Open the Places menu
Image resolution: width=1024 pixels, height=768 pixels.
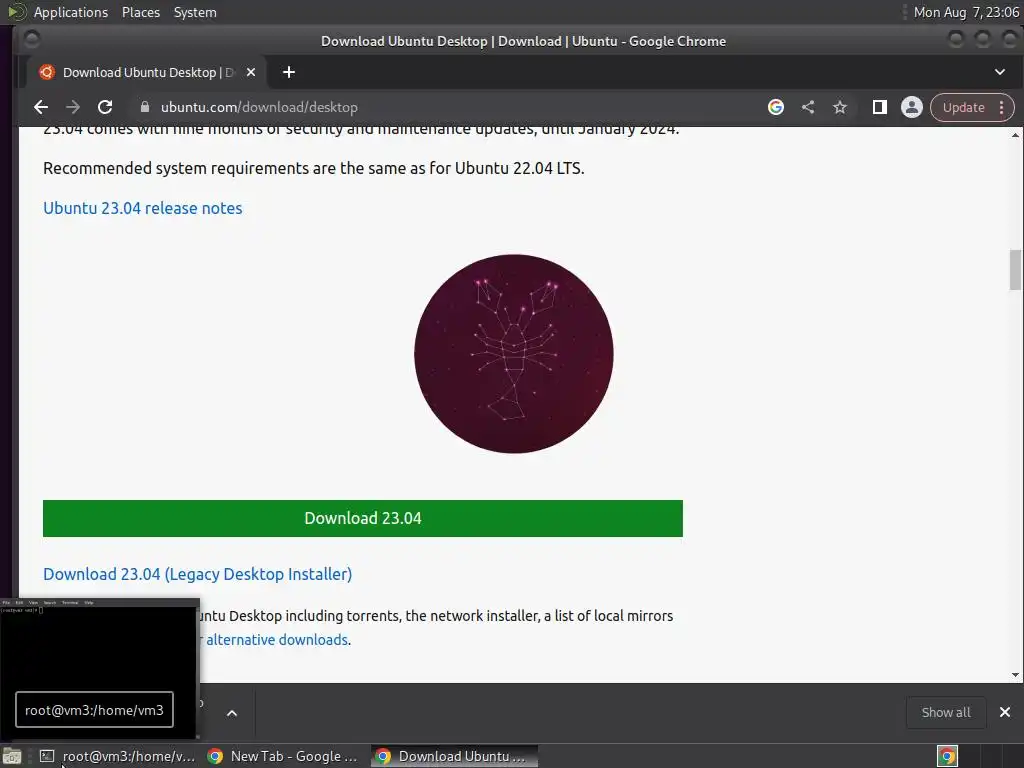coord(140,12)
